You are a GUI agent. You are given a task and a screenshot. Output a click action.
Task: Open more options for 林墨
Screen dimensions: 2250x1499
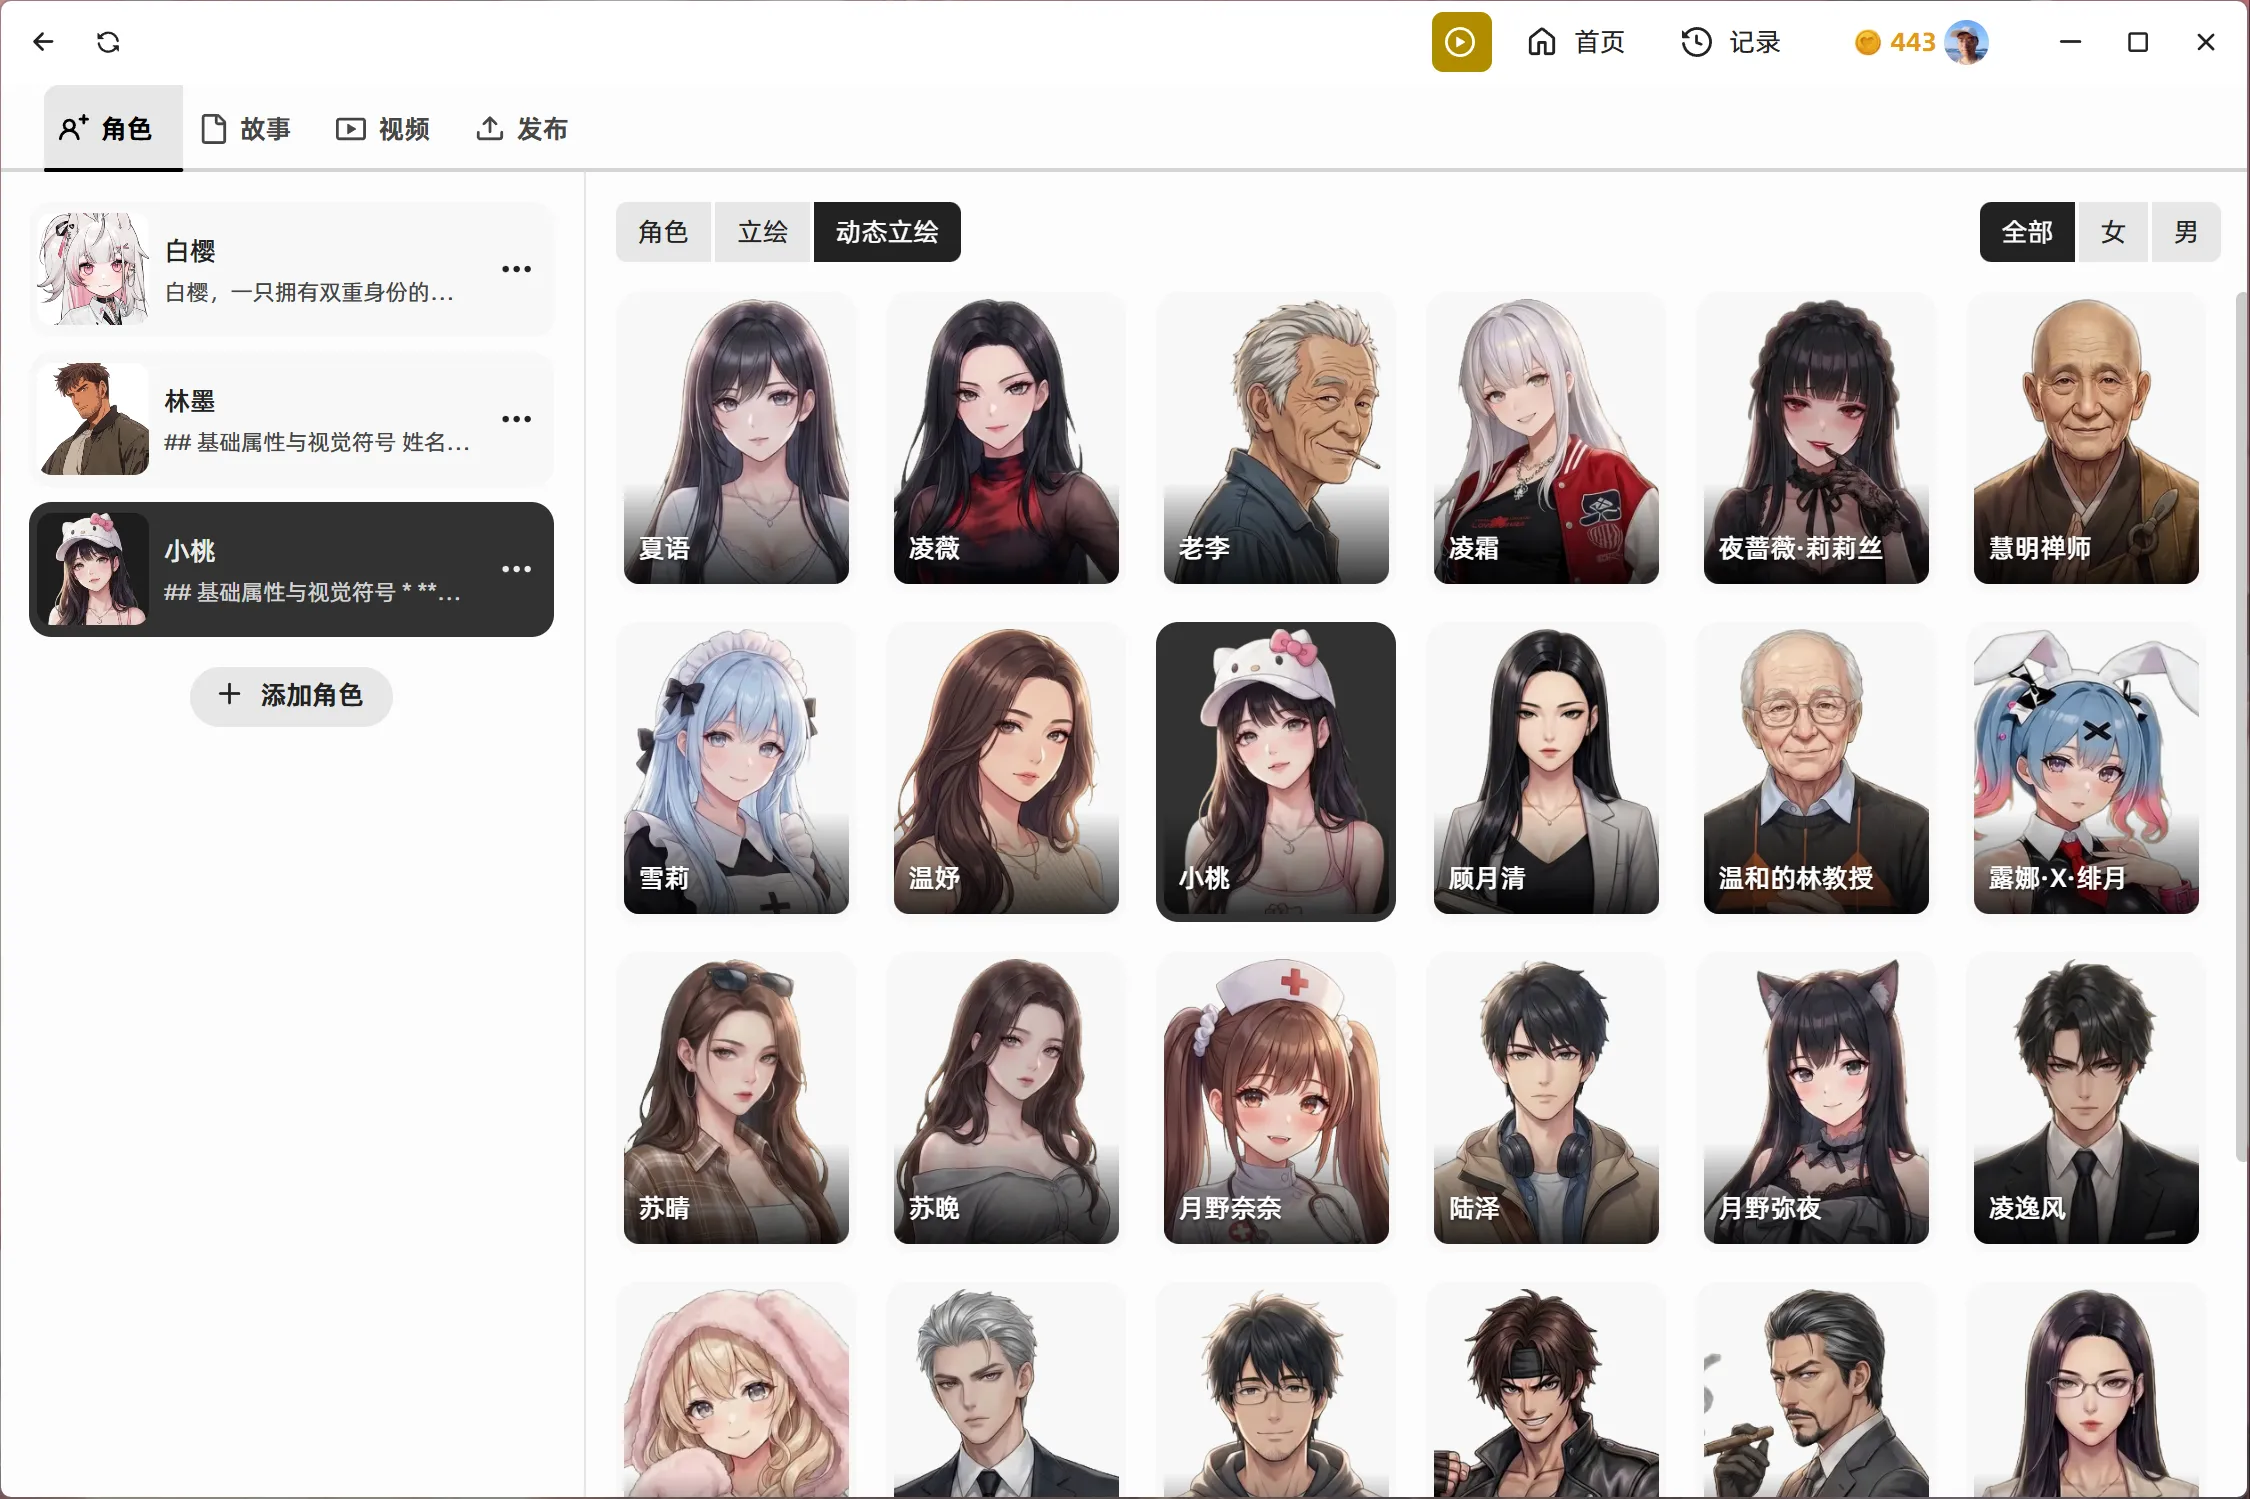point(516,419)
